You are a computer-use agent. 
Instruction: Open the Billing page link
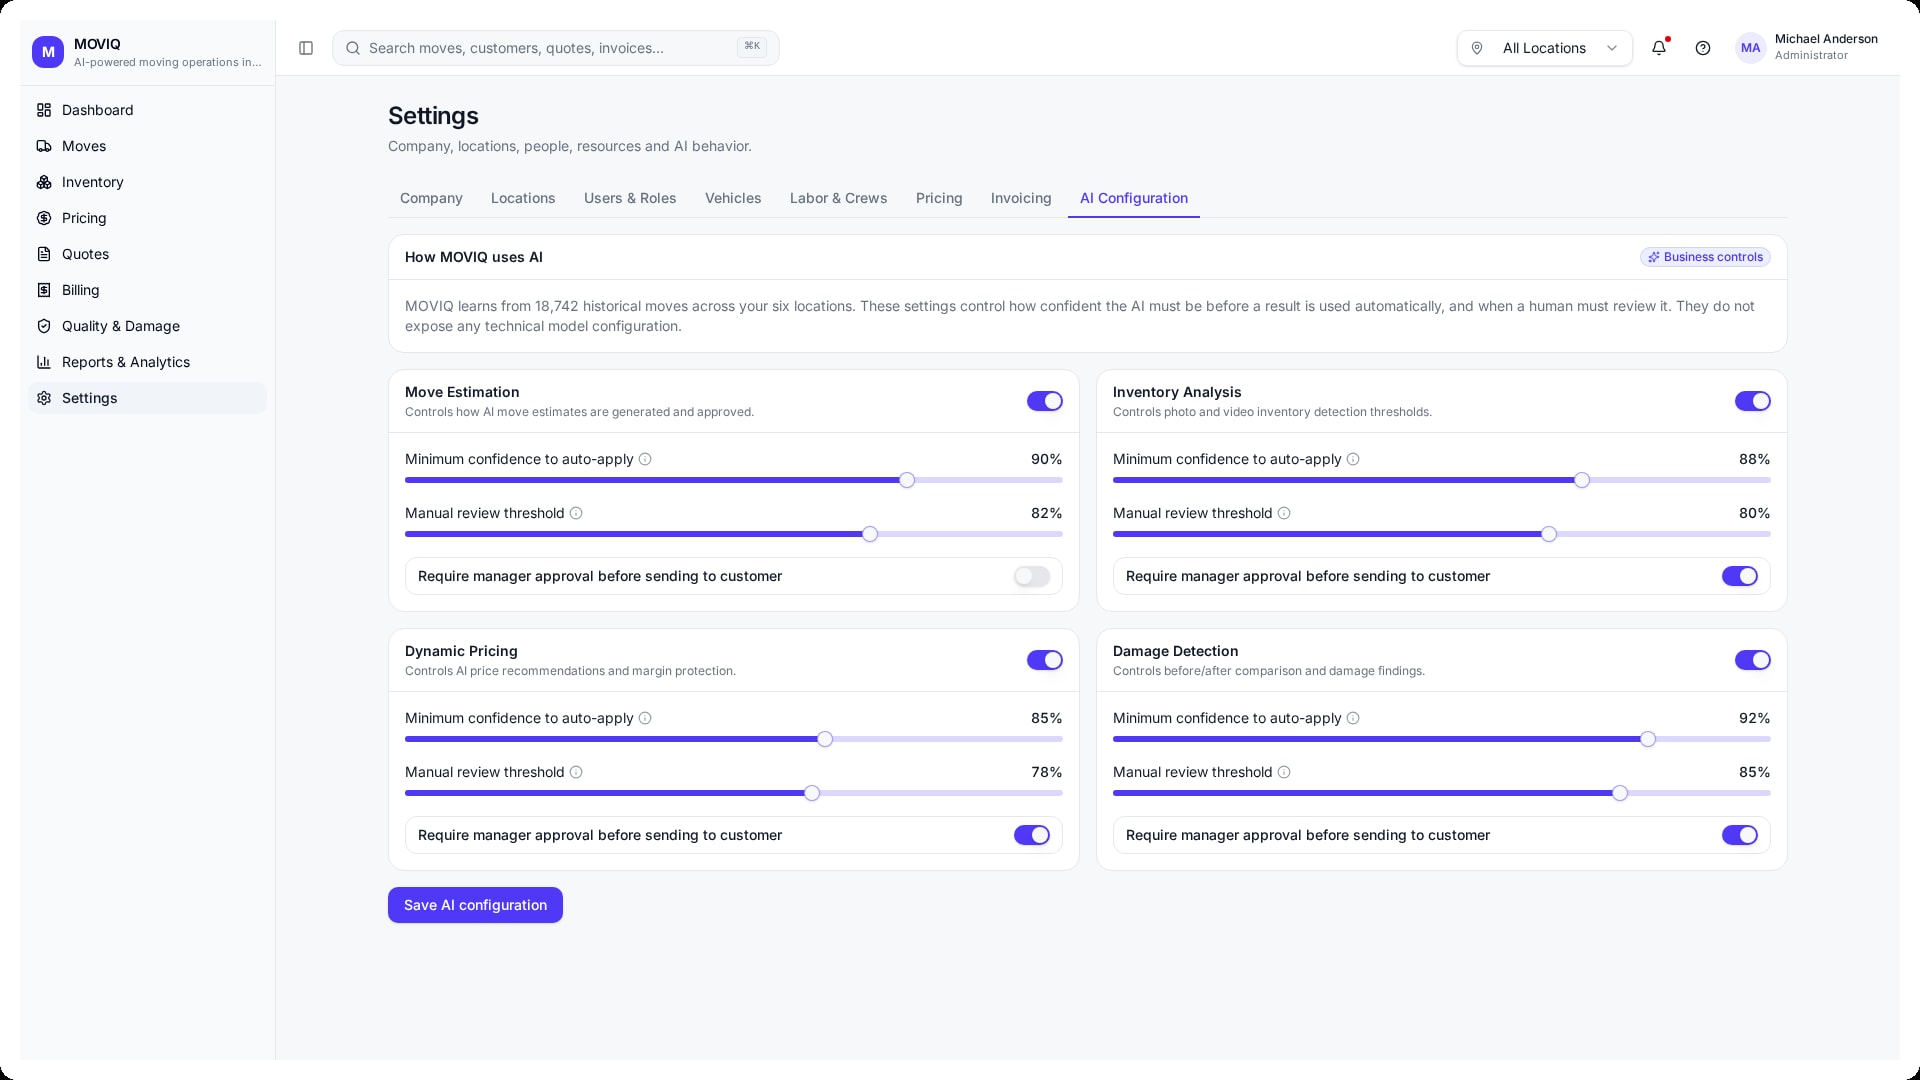[x=147, y=290]
